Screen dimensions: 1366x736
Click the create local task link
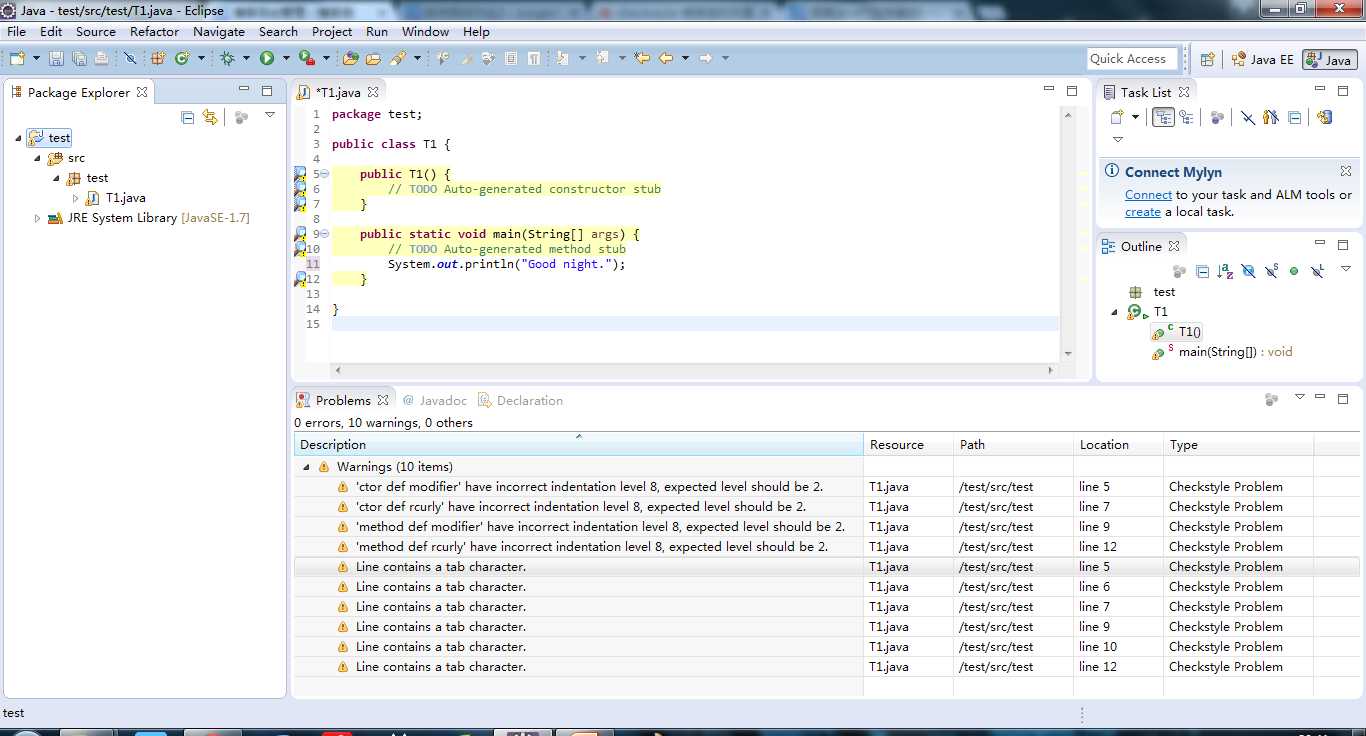[x=1143, y=212]
